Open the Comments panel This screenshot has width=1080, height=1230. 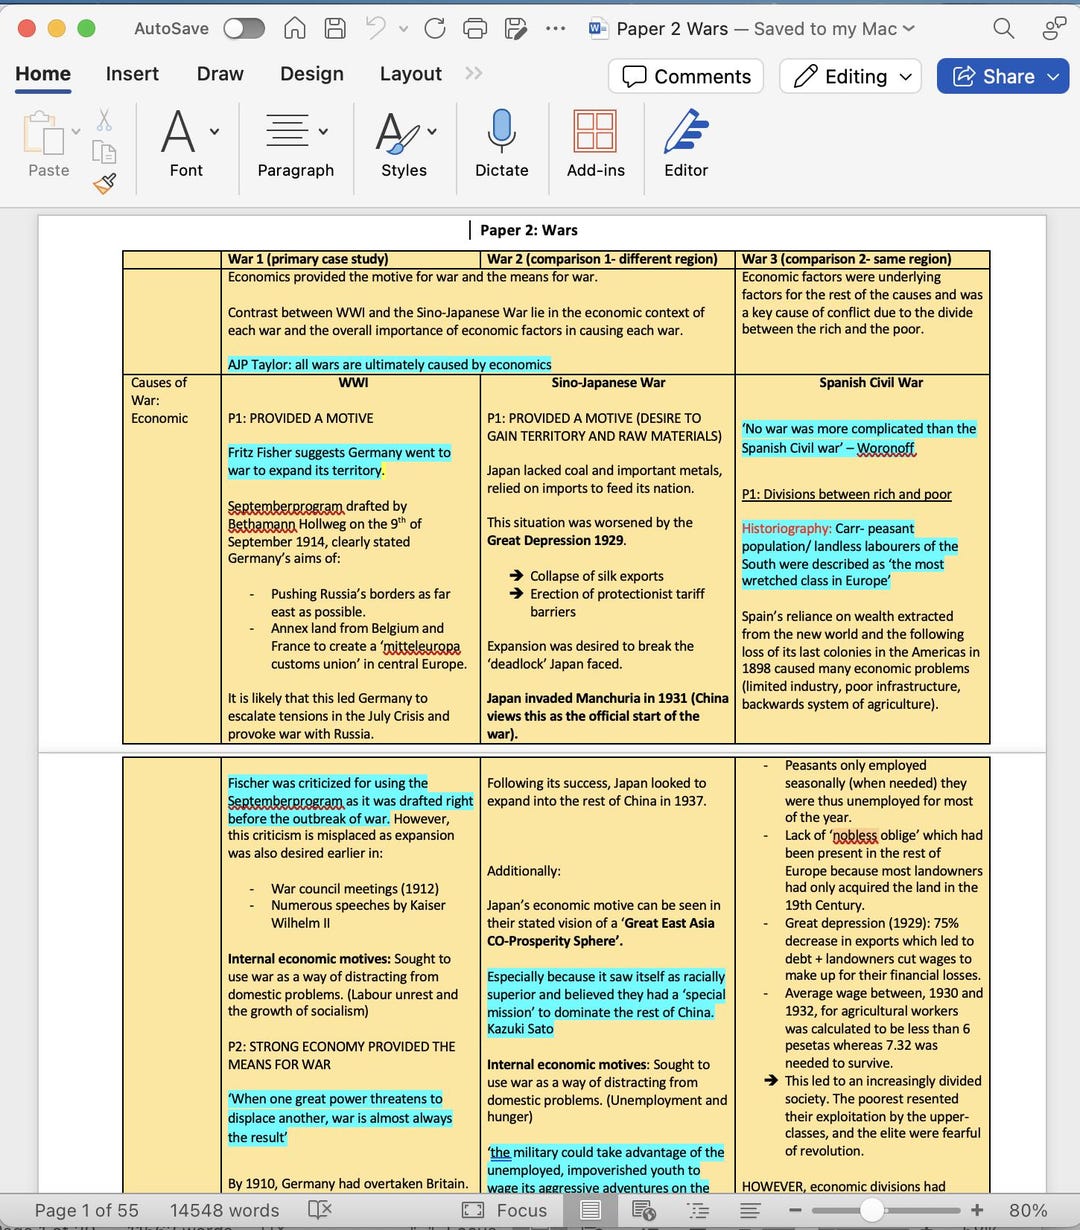pos(686,76)
